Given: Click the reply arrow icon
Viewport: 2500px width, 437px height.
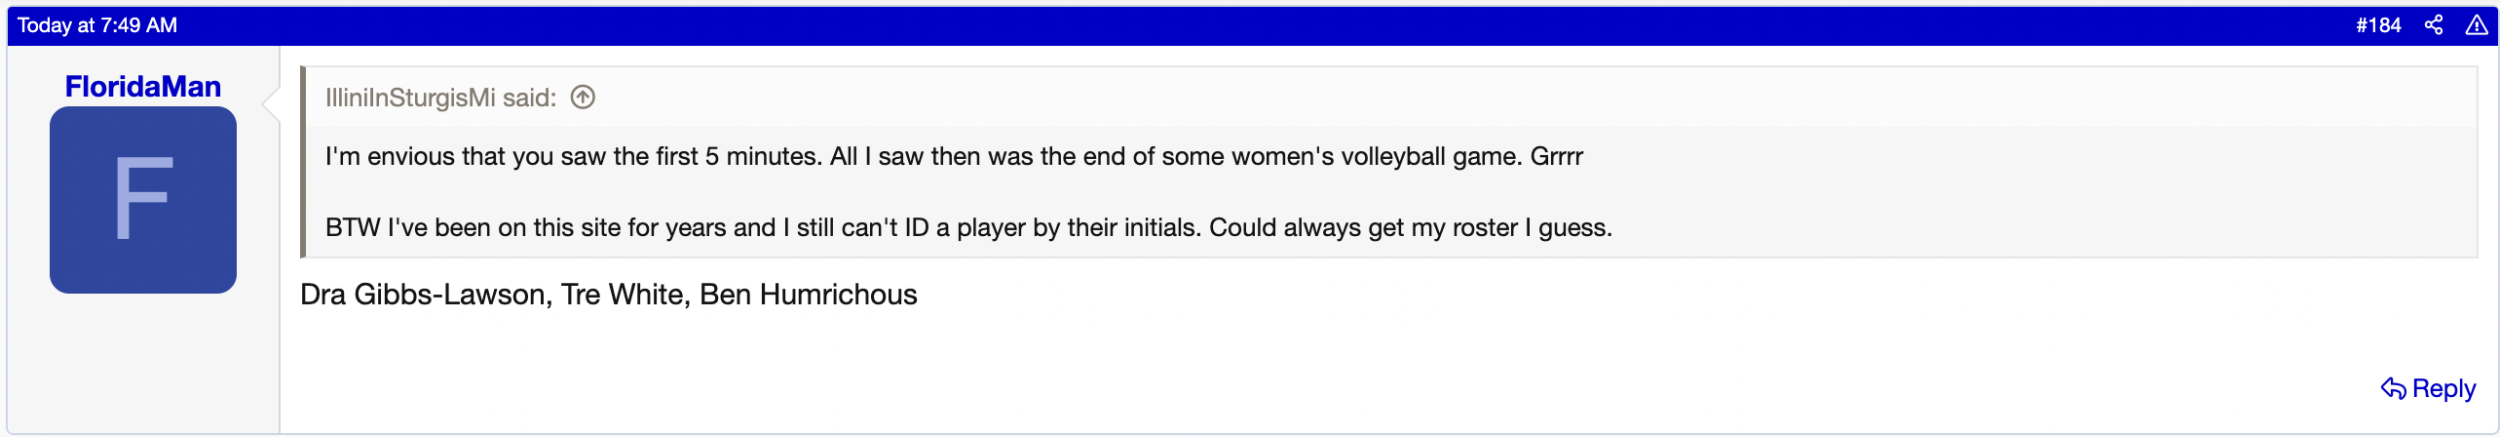Looking at the screenshot, I should (2392, 388).
